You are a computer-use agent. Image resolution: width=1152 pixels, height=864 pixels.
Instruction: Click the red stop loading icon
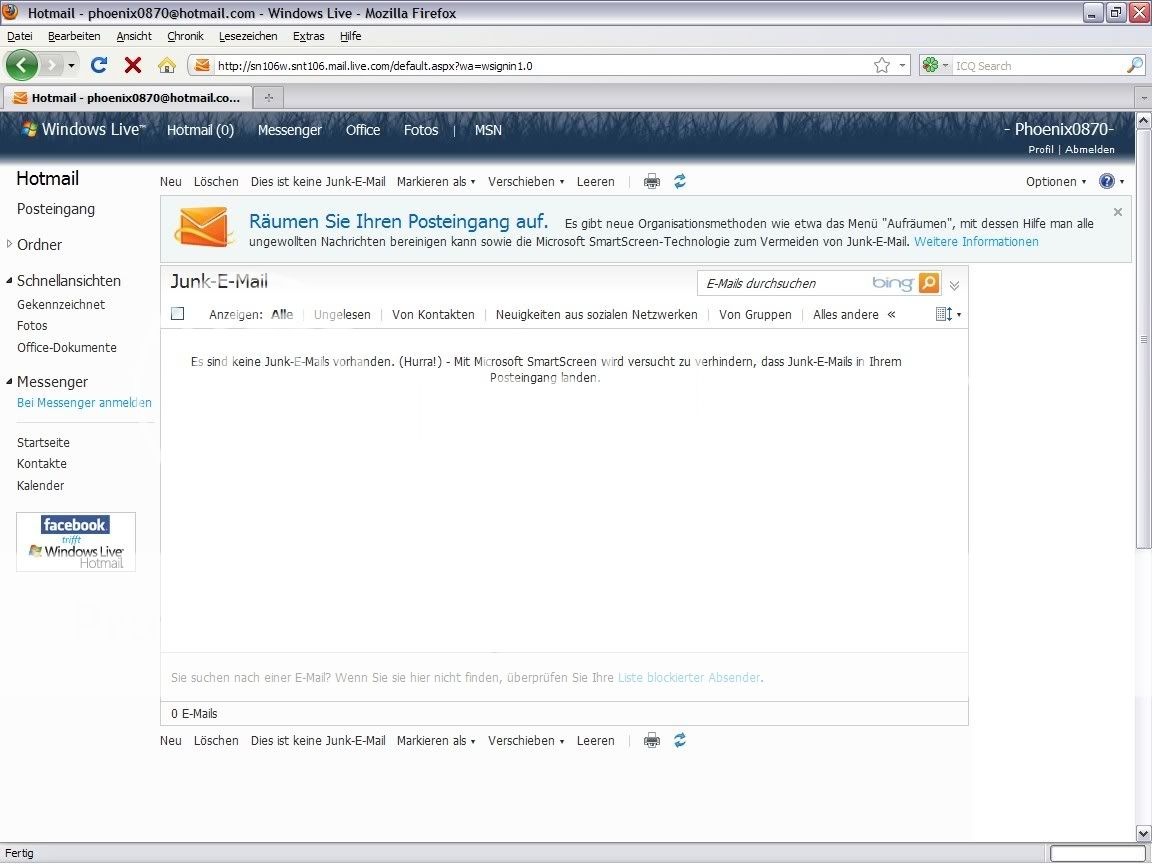click(132, 65)
